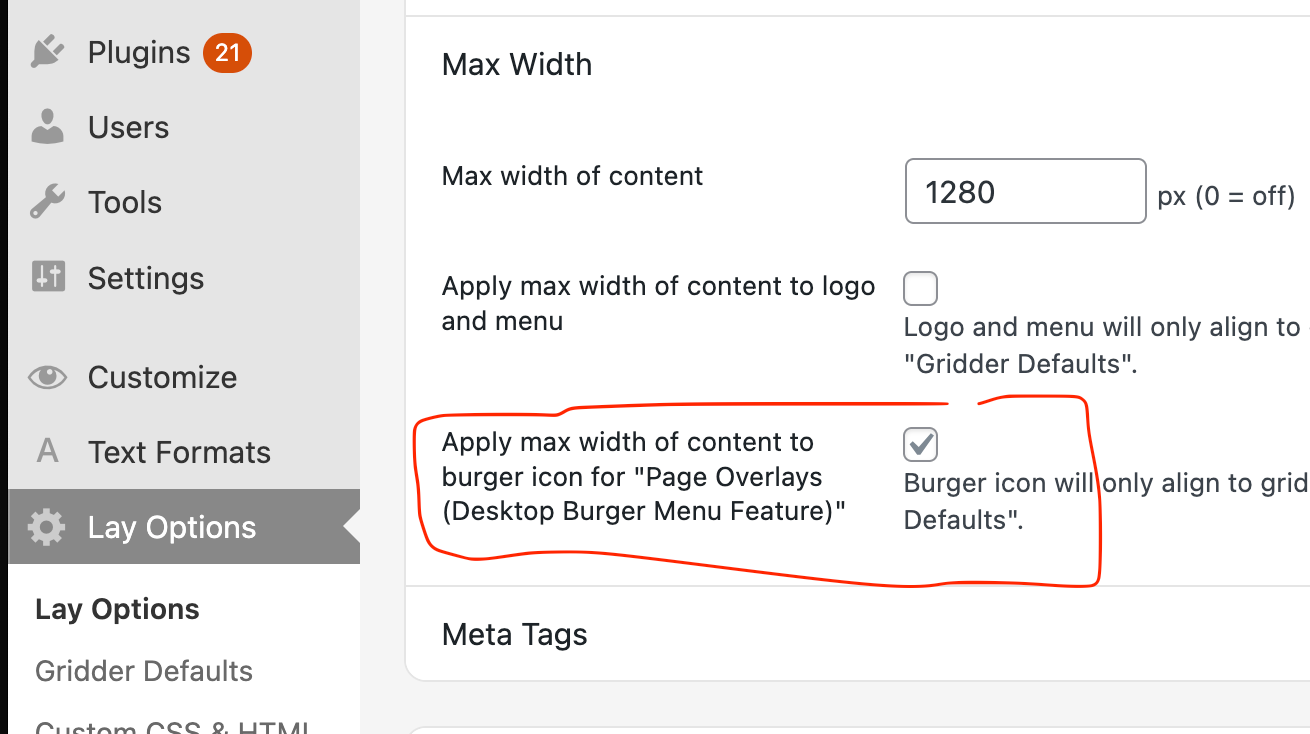Open the Gridder Defaults submenu link
Viewport: 1310px width, 734px height.
click(x=144, y=671)
